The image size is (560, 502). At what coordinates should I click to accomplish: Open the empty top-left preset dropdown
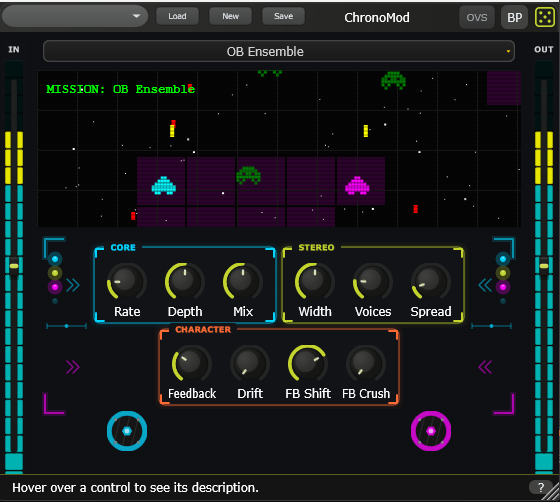tap(75, 16)
